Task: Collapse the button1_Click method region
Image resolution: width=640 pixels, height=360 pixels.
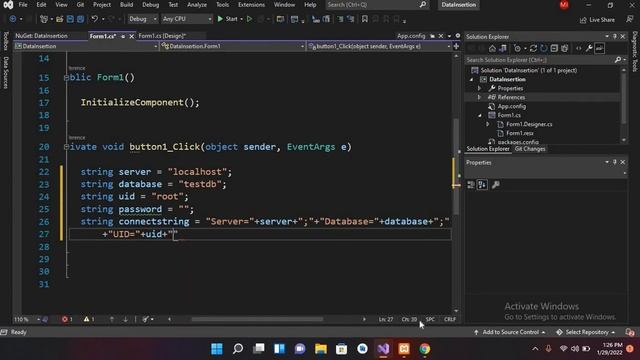Action: pyautogui.click(x=66, y=147)
